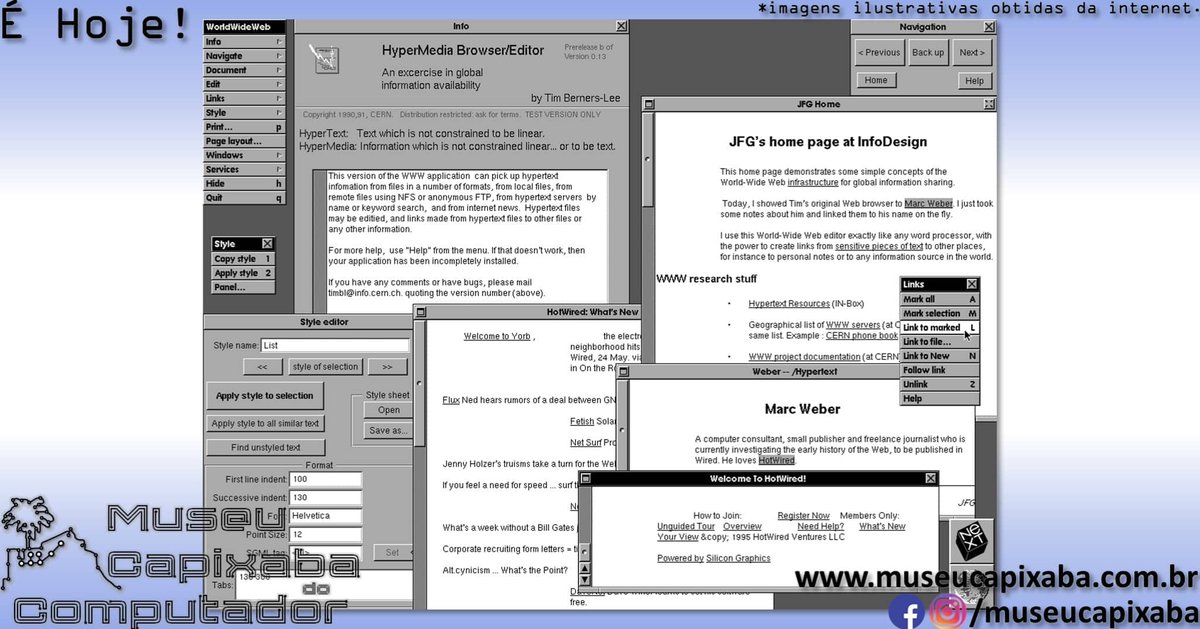Open the Windows submenu
This screenshot has height=629, width=1200.
[x=244, y=155]
